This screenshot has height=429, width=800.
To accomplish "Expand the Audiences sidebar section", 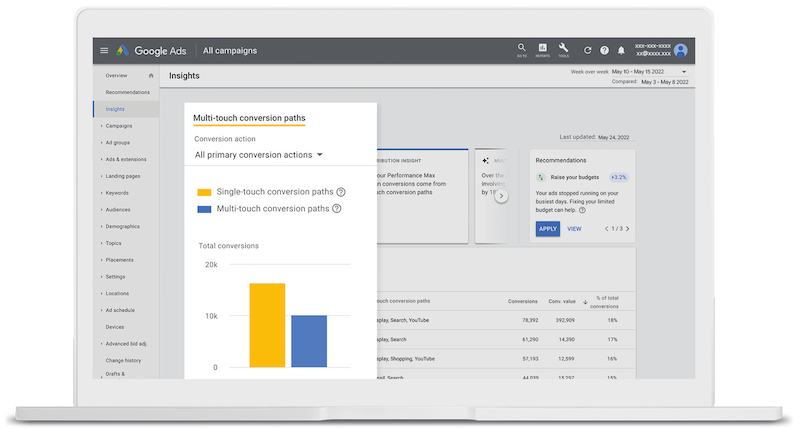I will coord(118,210).
